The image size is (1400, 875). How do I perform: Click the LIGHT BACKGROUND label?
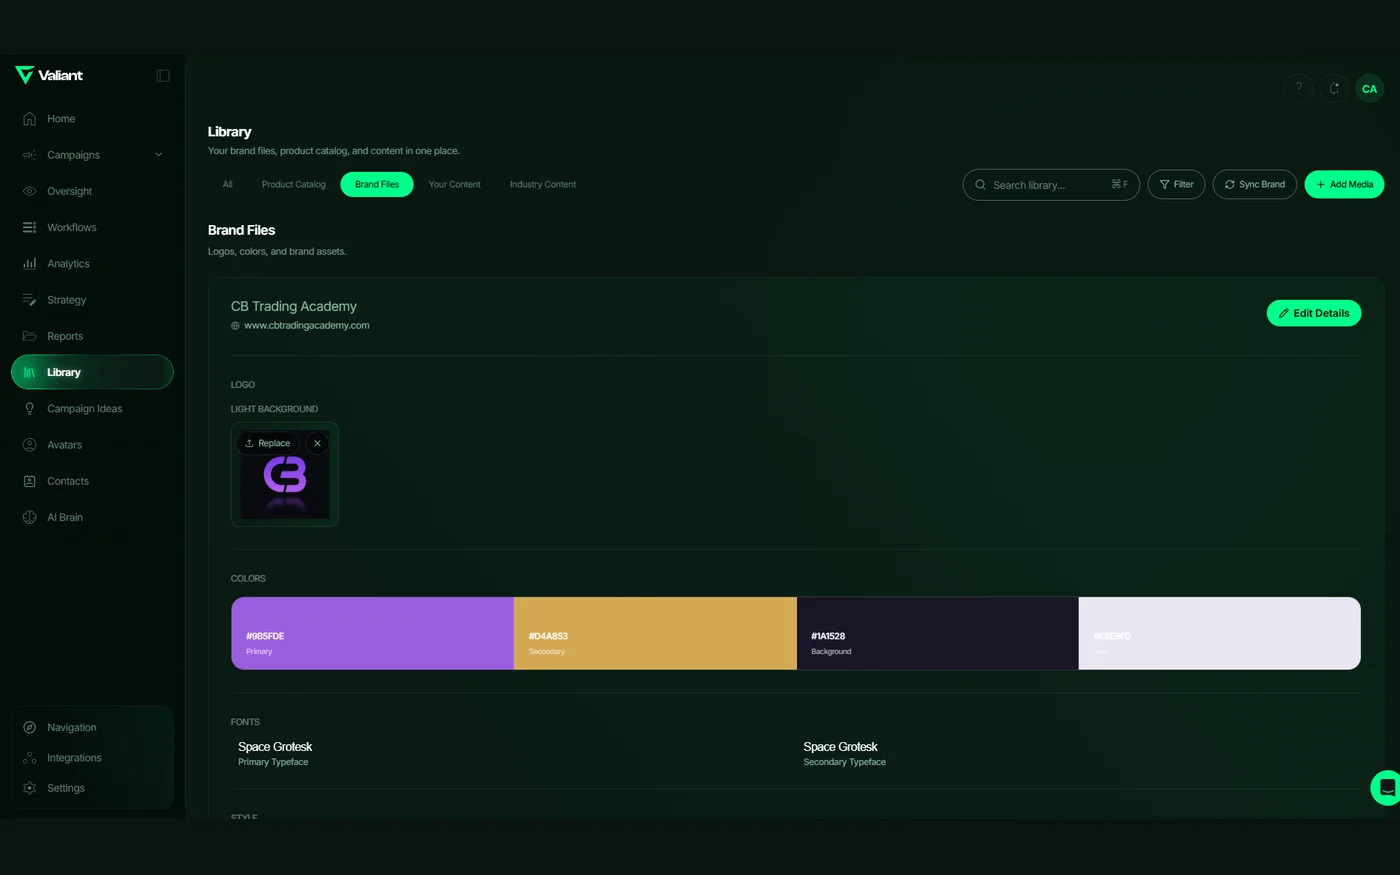274,409
